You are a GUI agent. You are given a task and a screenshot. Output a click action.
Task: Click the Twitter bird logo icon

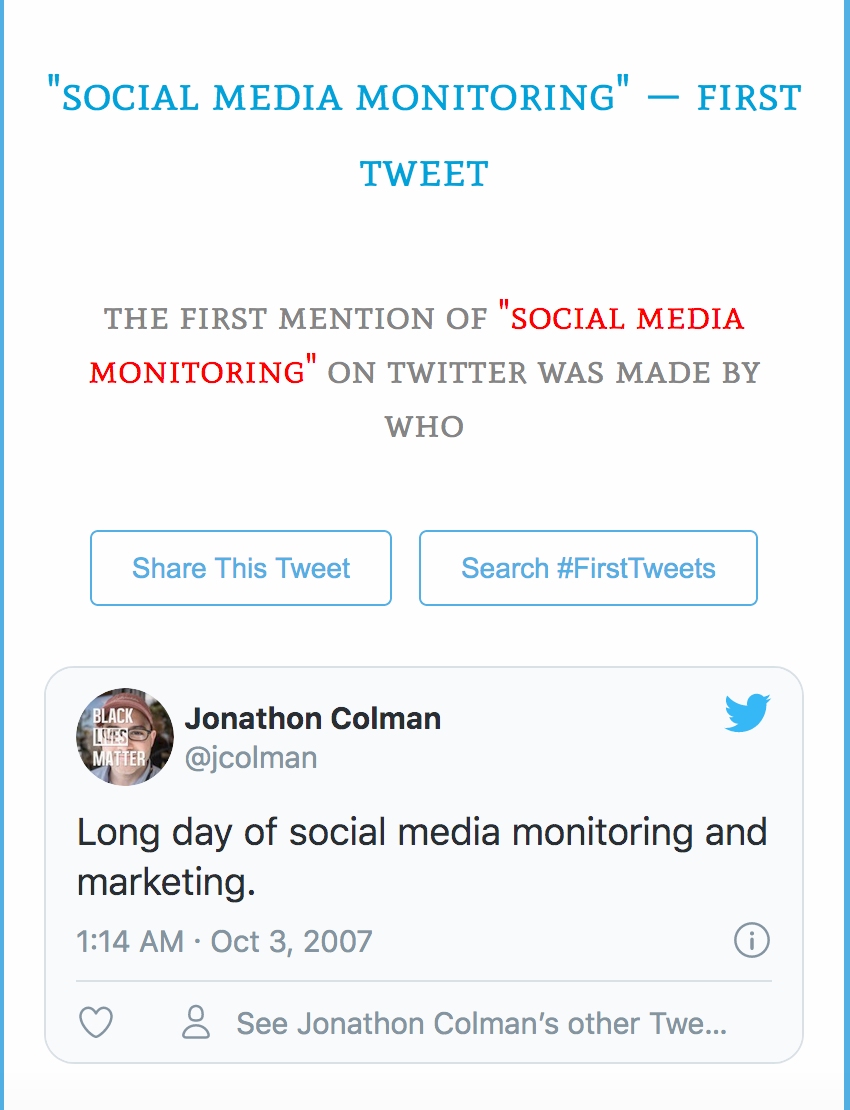[x=747, y=713]
